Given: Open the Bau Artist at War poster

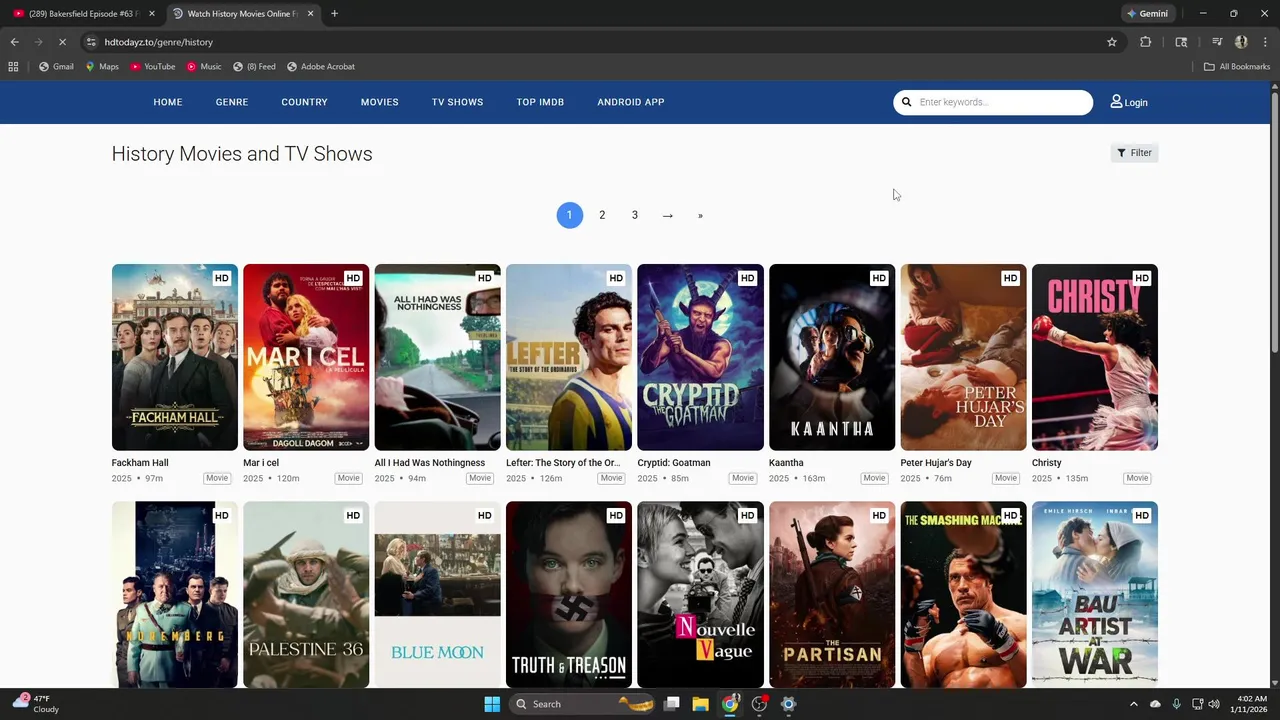Looking at the screenshot, I should [1095, 594].
